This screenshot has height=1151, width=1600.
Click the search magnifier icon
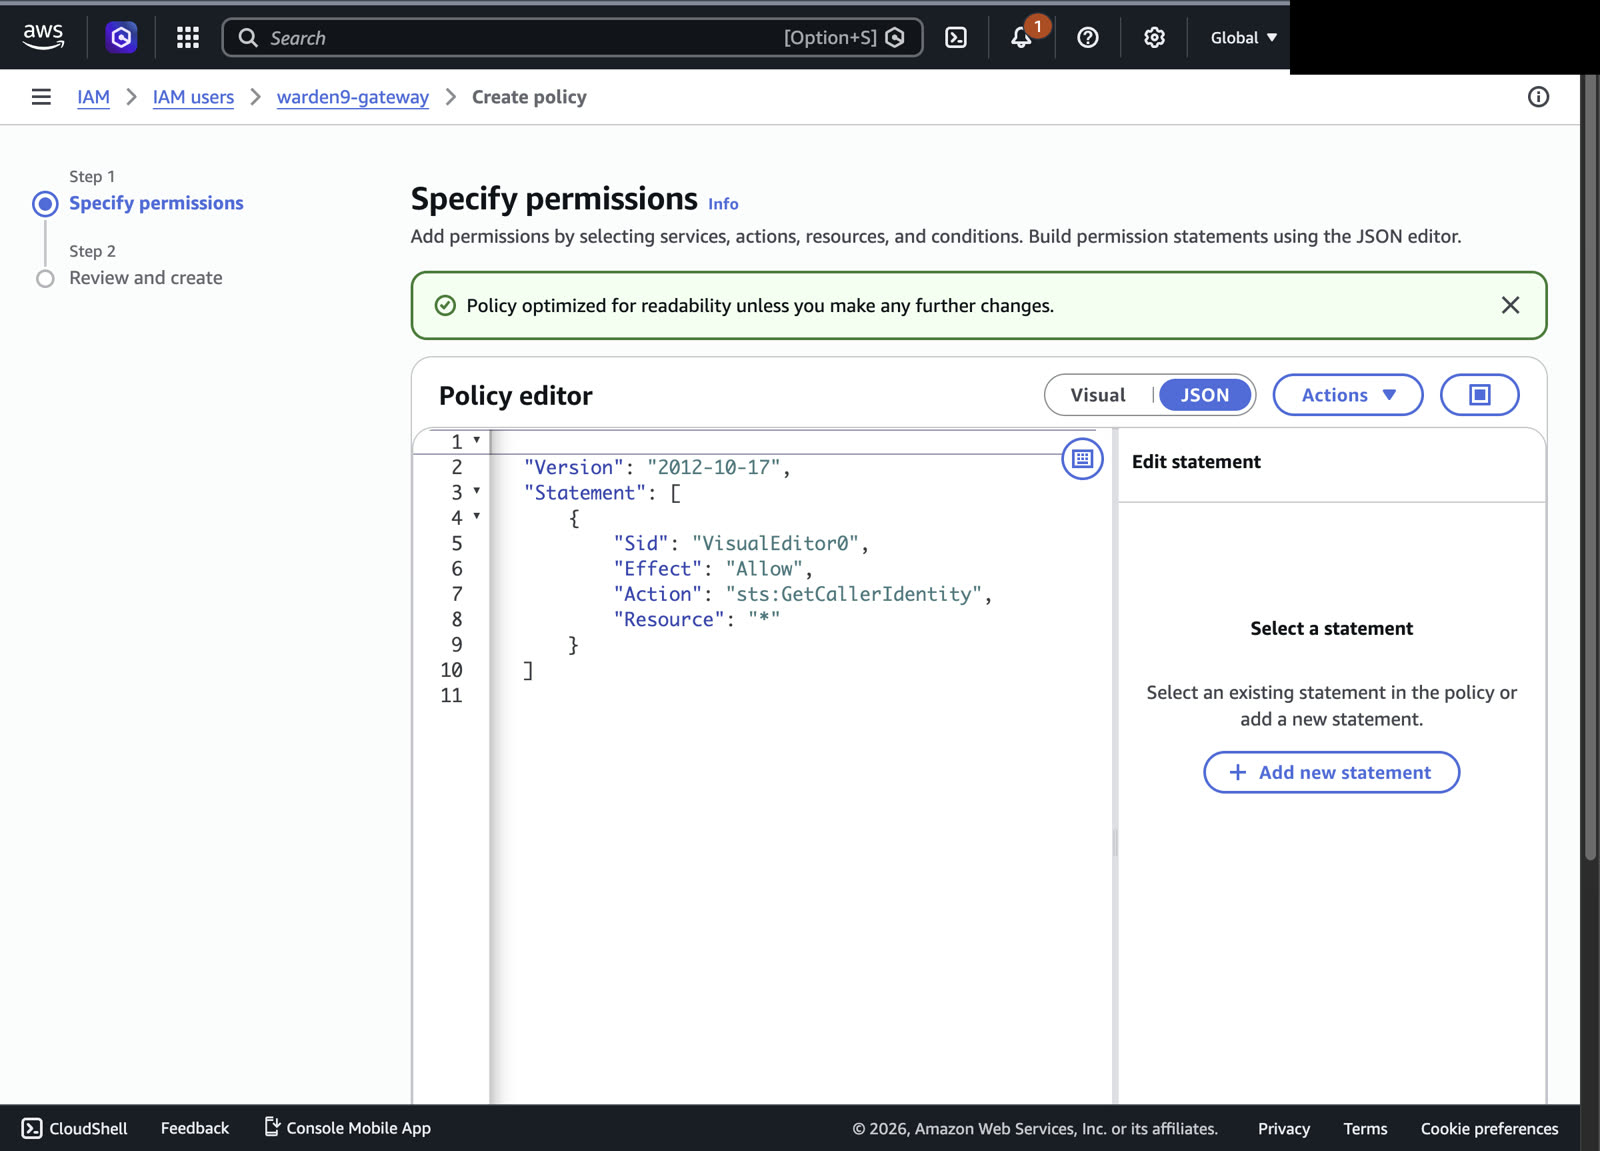click(x=248, y=38)
